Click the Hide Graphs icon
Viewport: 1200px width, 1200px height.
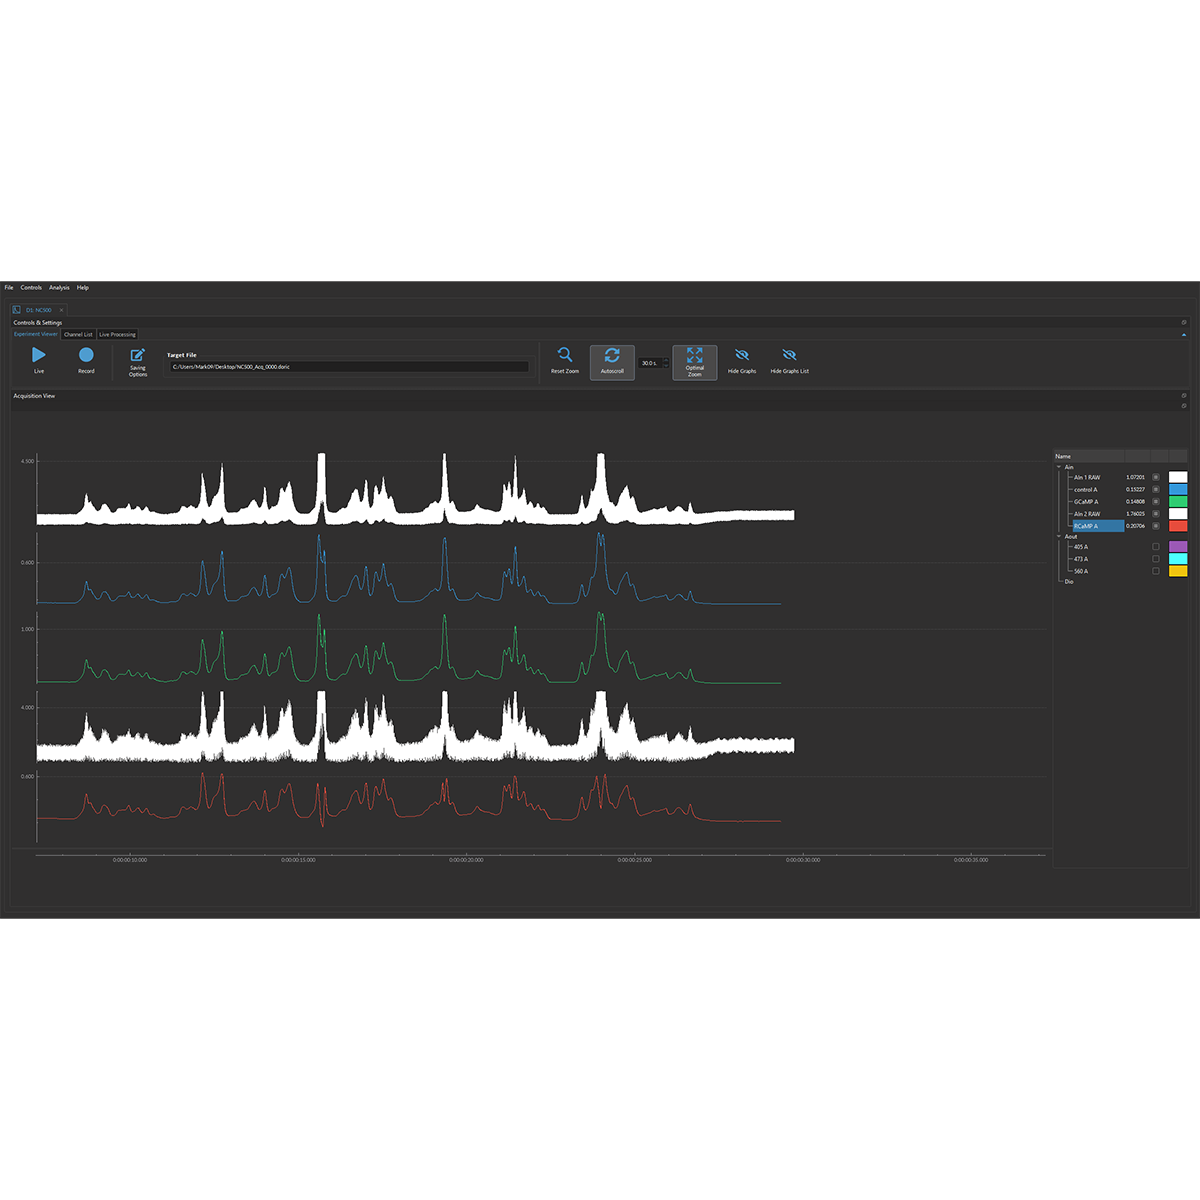(741, 355)
